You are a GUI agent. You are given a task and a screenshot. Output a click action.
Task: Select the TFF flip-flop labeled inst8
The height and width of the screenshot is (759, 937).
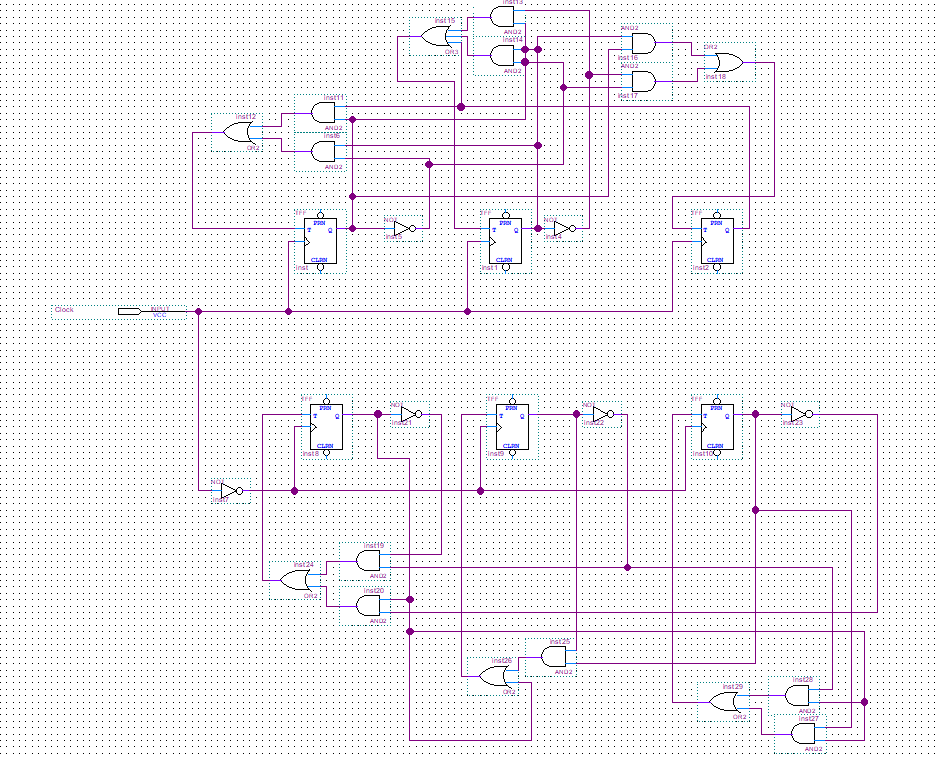point(326,427)
